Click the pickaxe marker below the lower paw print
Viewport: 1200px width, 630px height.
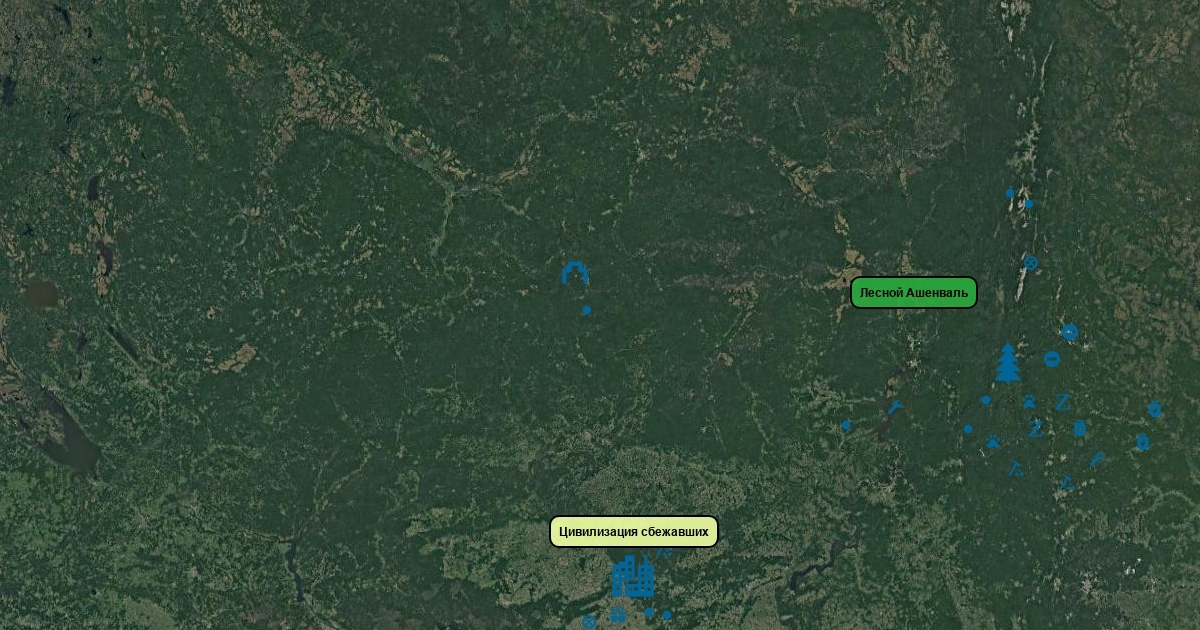tap(1016, 468)
